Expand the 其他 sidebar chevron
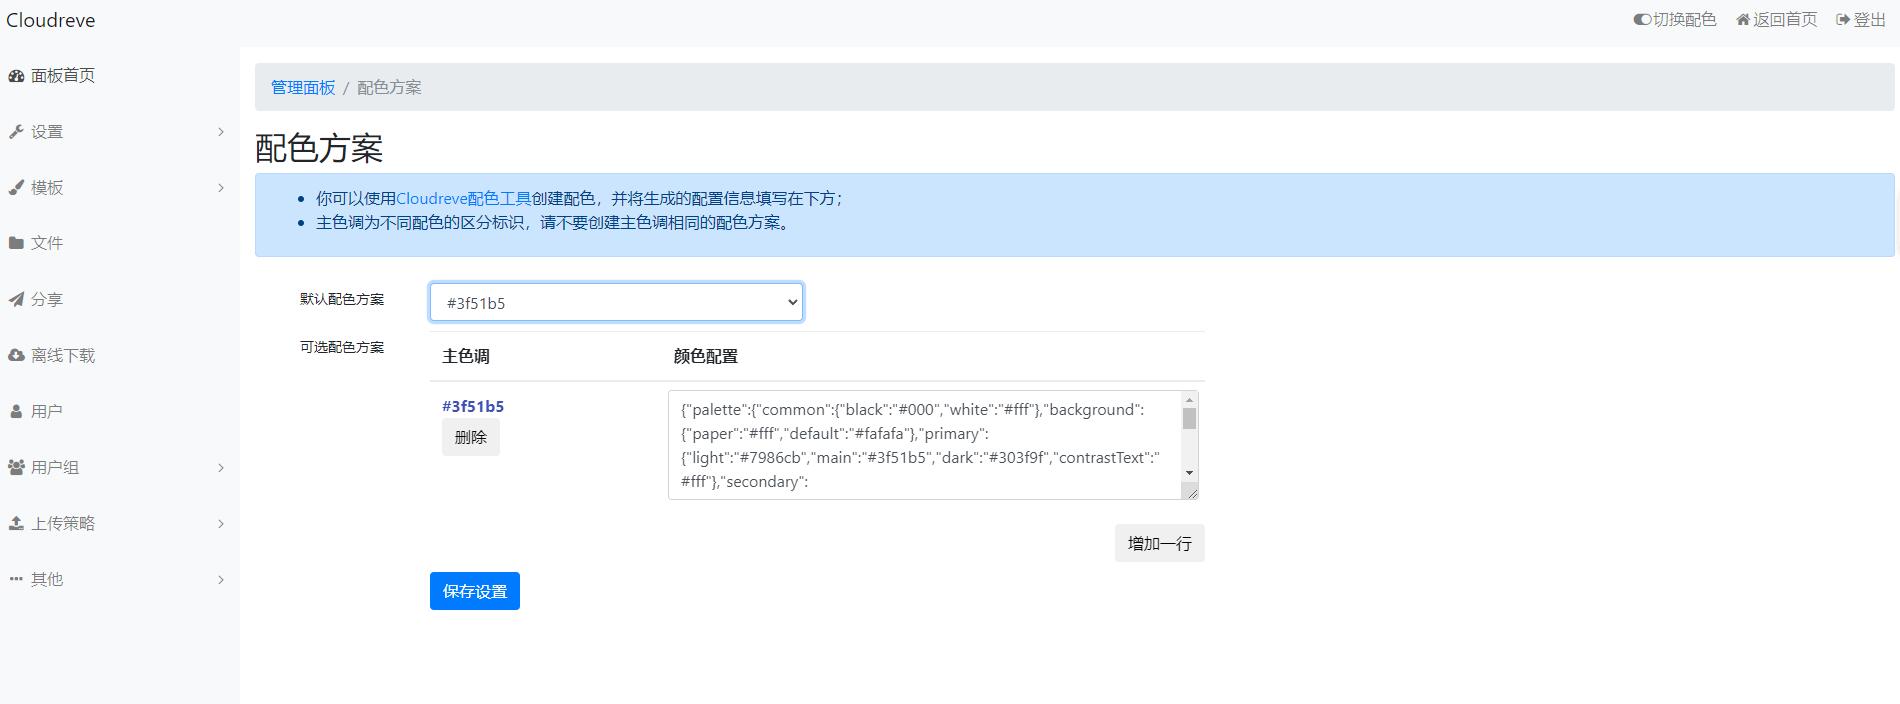This screenshot has height=704, width=1900. tap(221, 580)
